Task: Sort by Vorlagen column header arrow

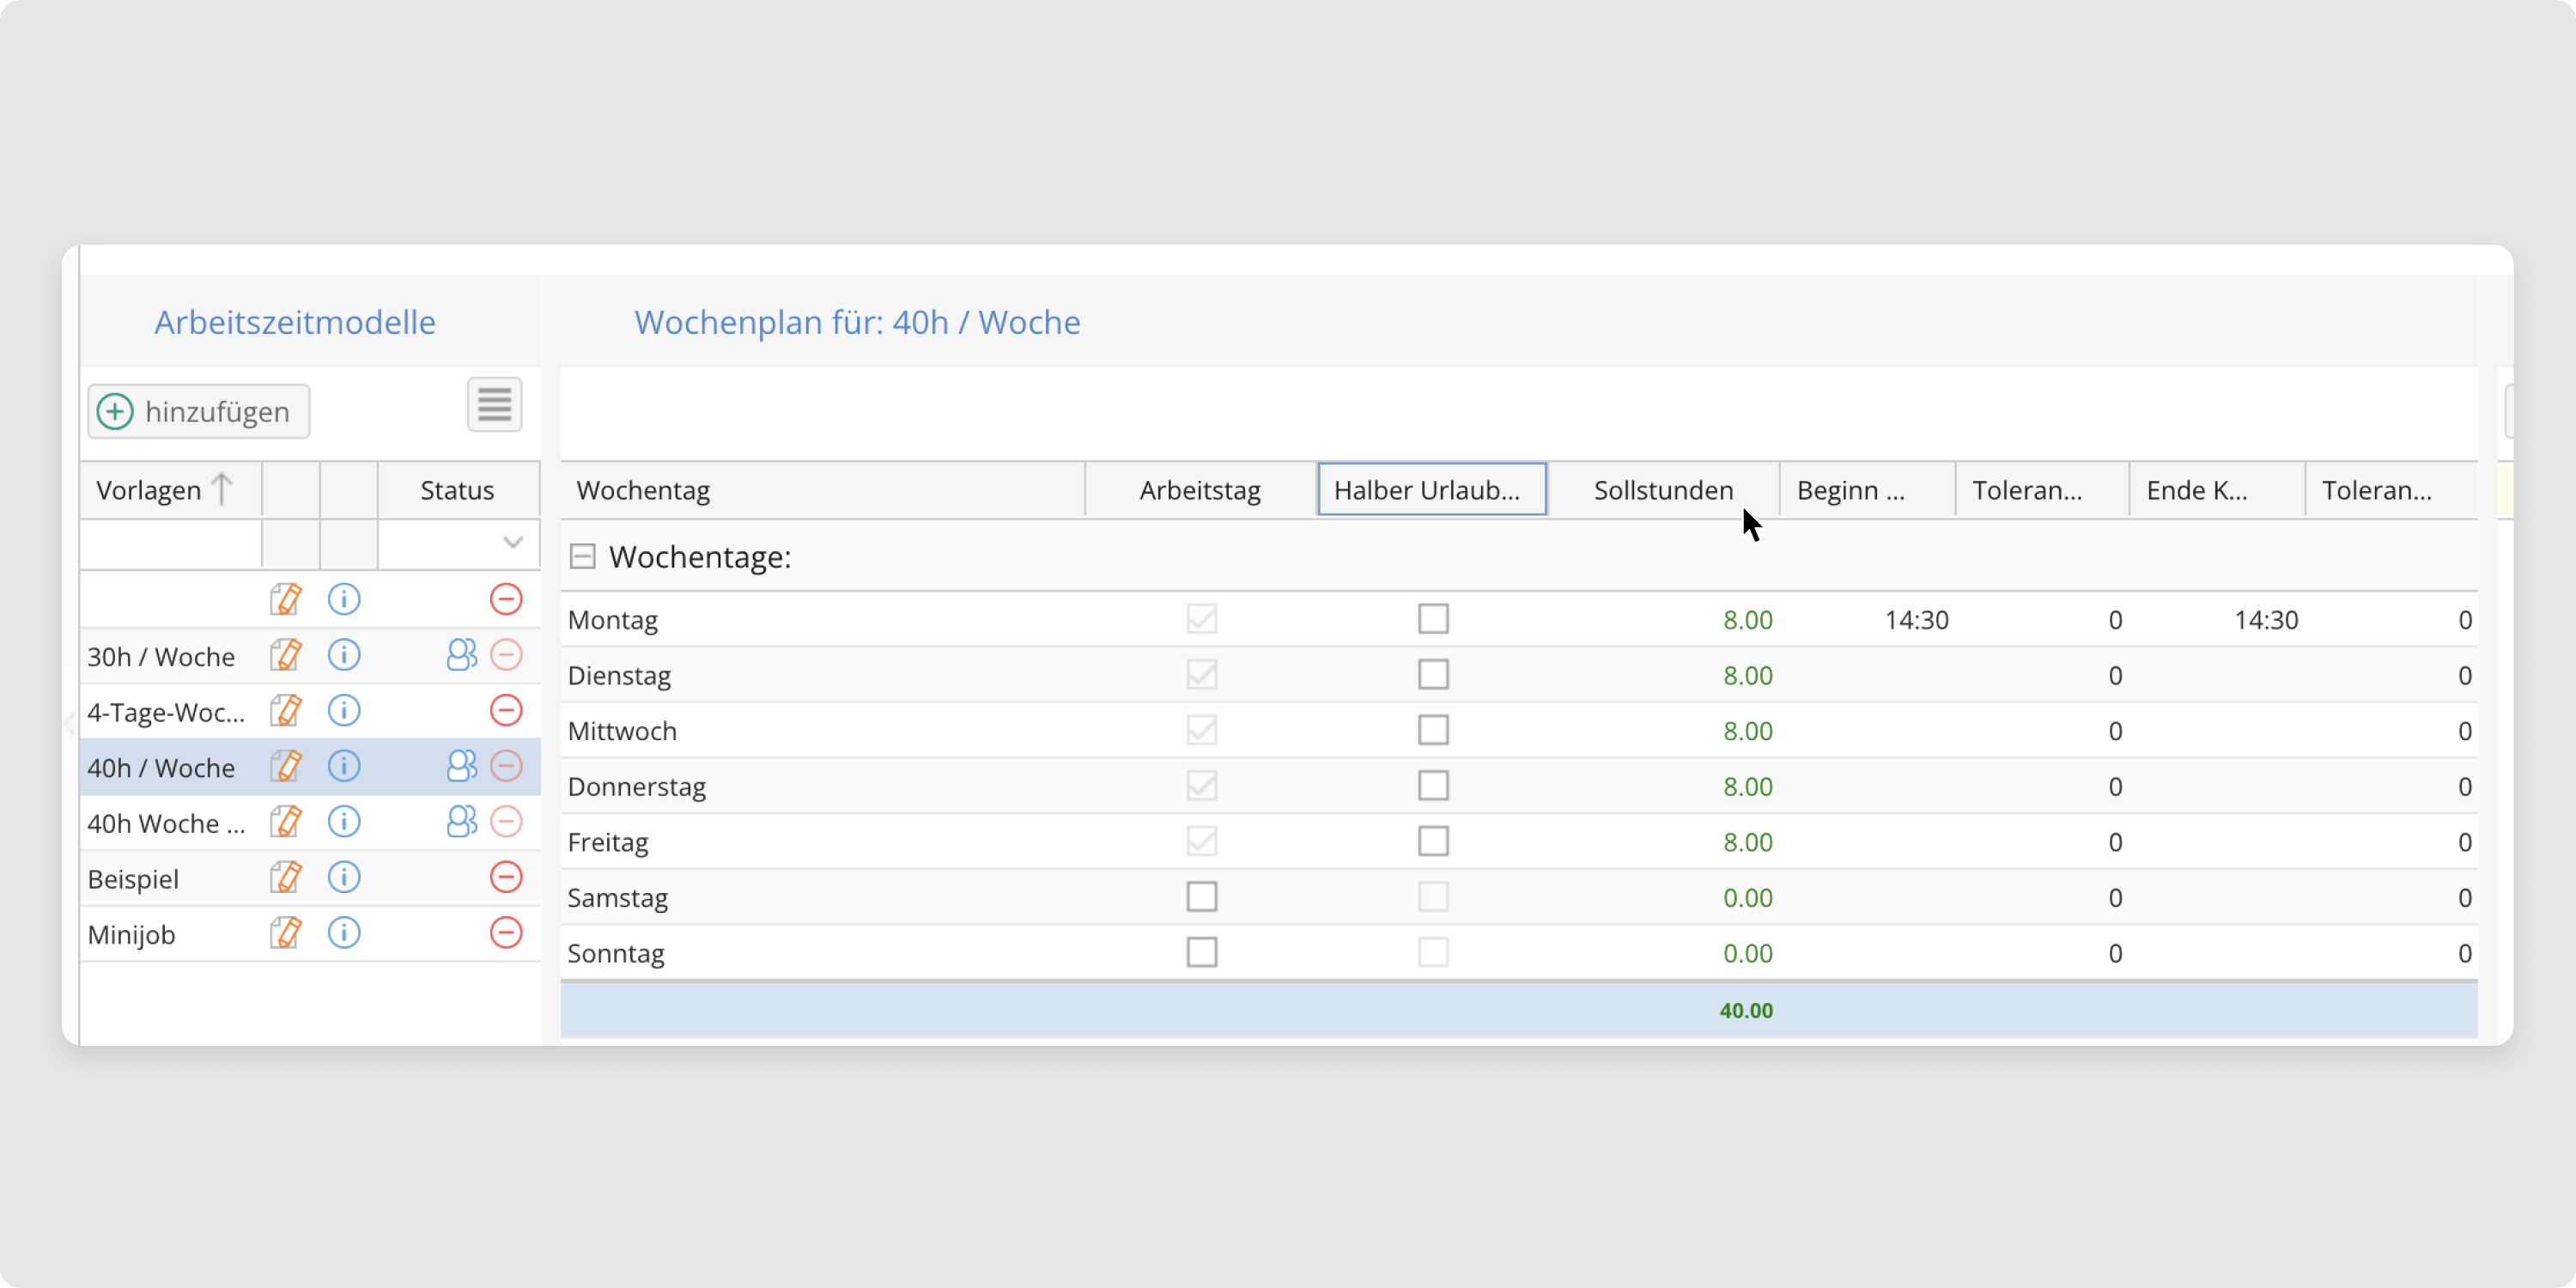Action: [222, 490]
